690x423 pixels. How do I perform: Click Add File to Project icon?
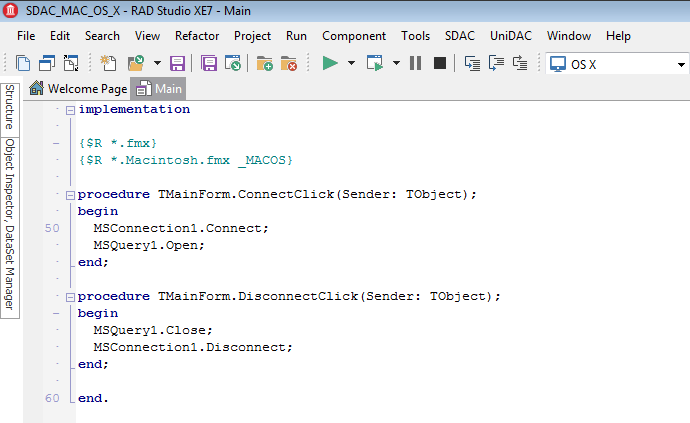(x=264, y=63)
